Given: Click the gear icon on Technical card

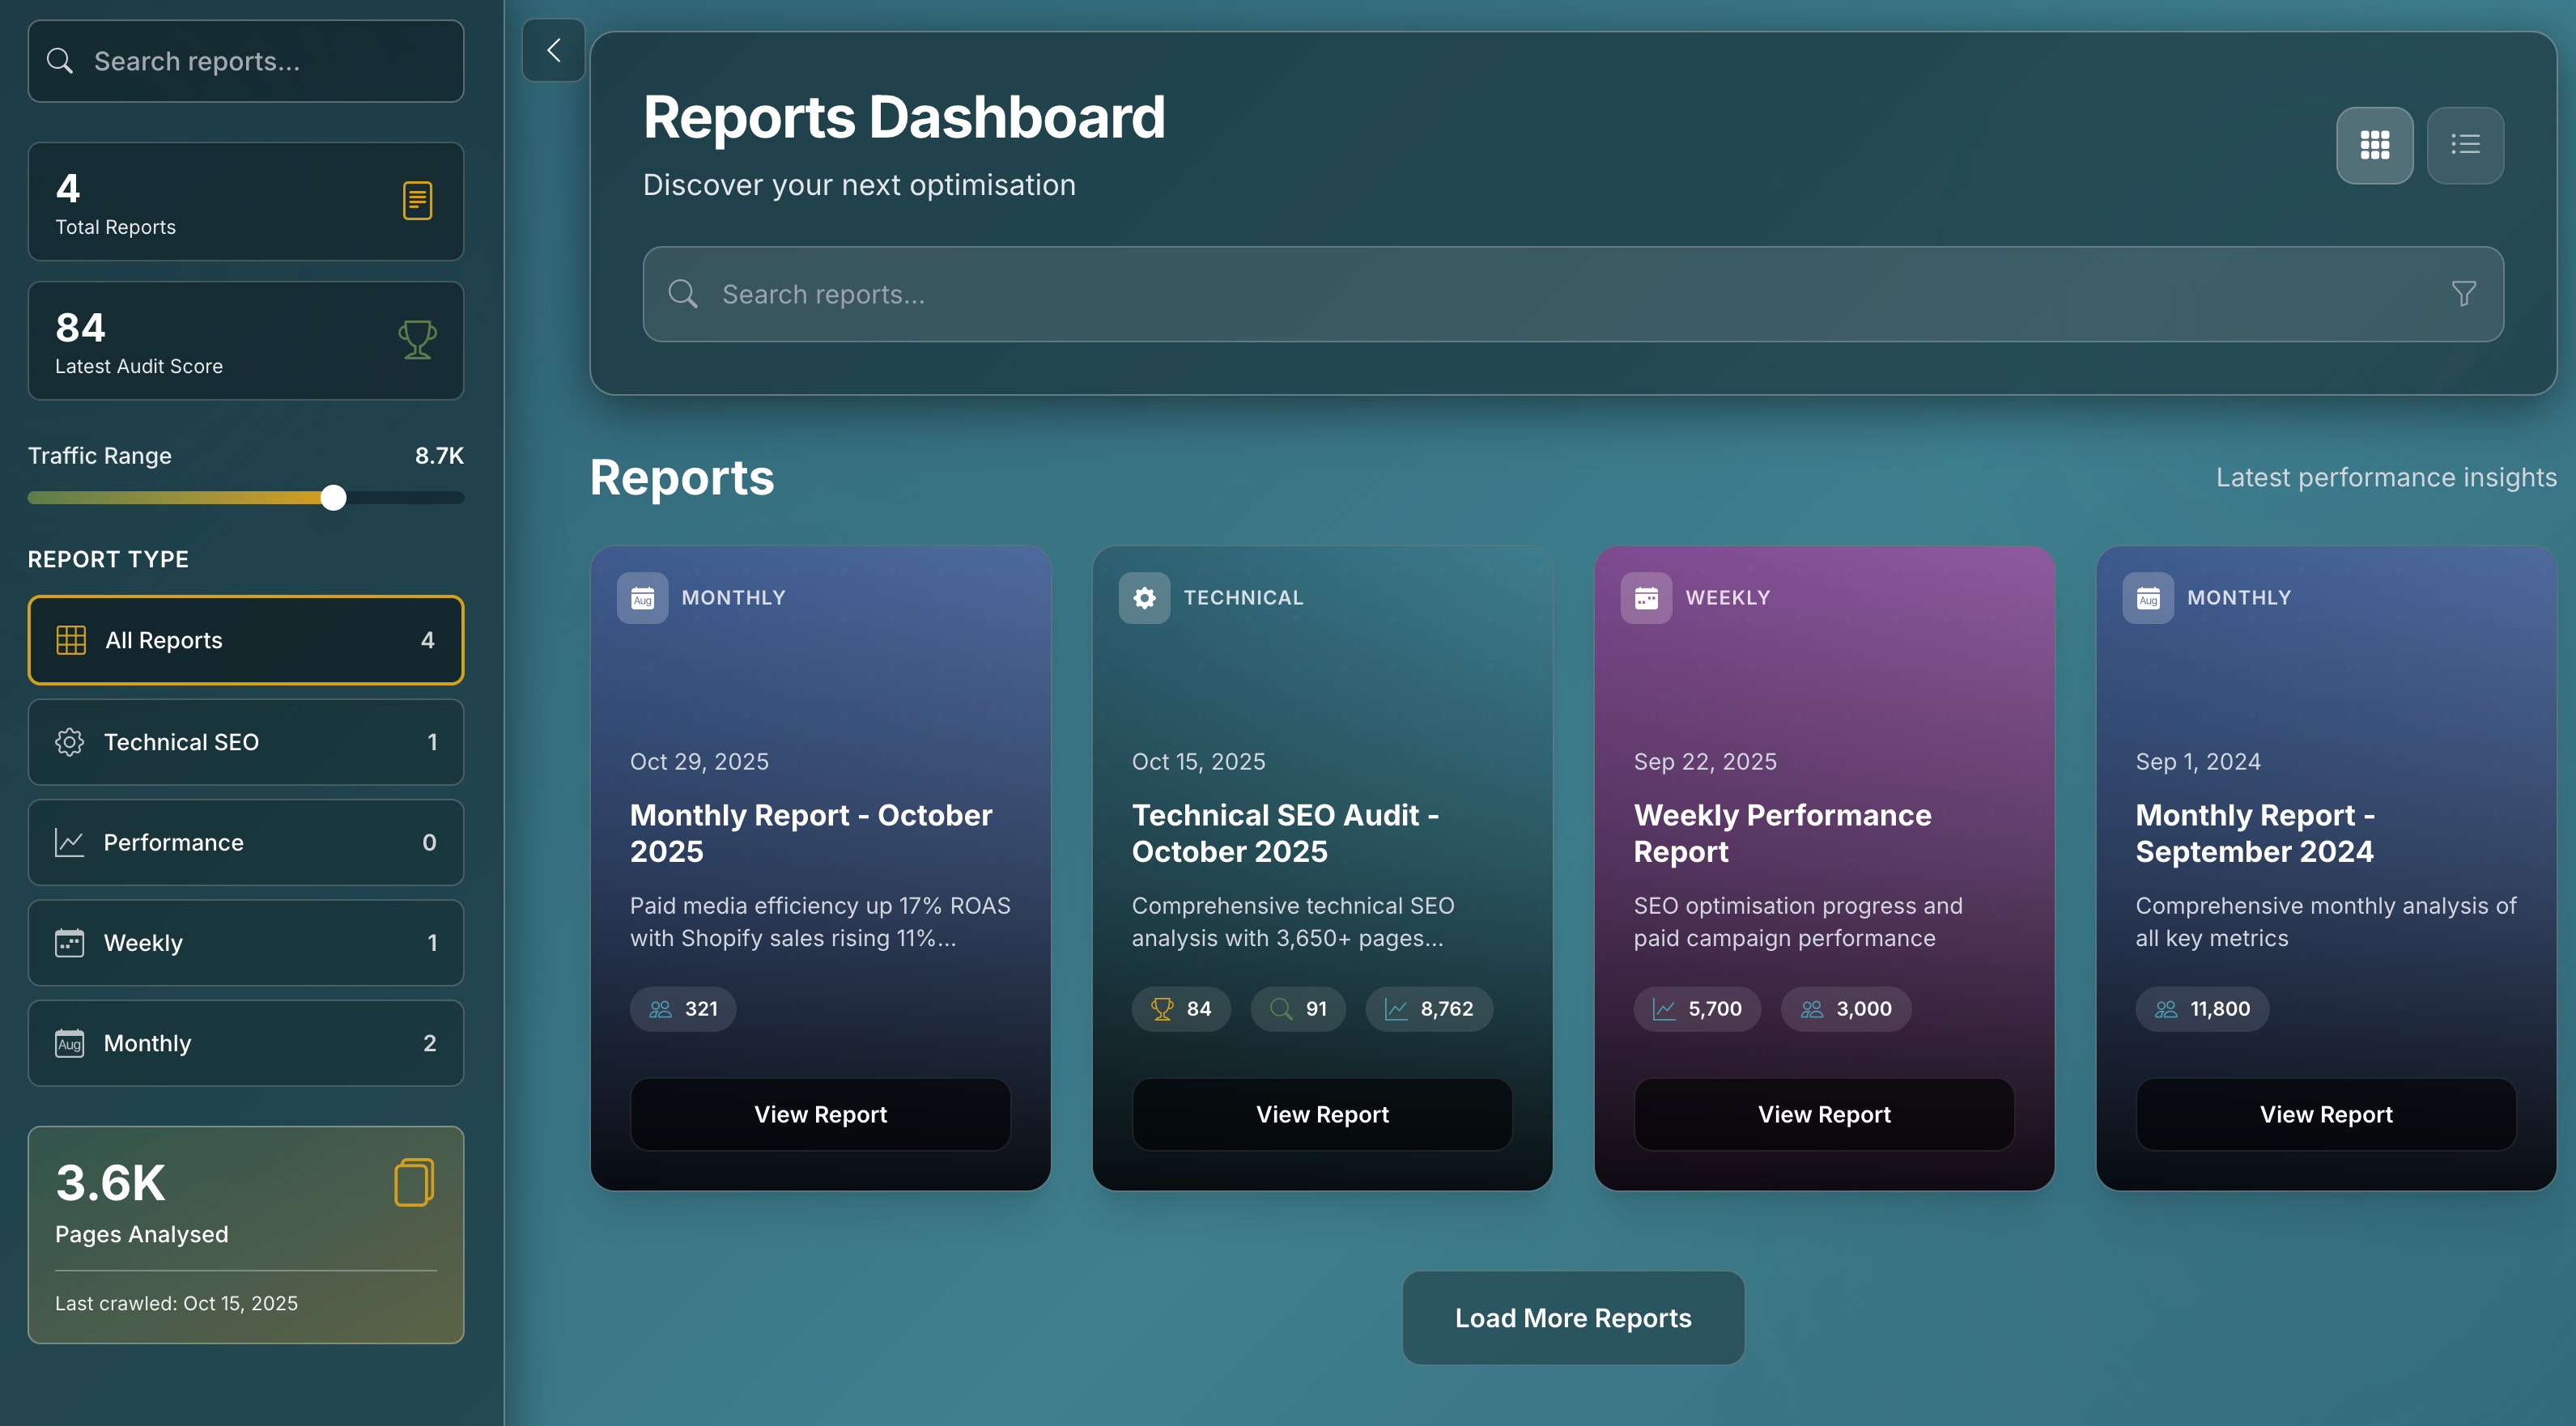Looking at the screenshot, I should click(1144, 598).
